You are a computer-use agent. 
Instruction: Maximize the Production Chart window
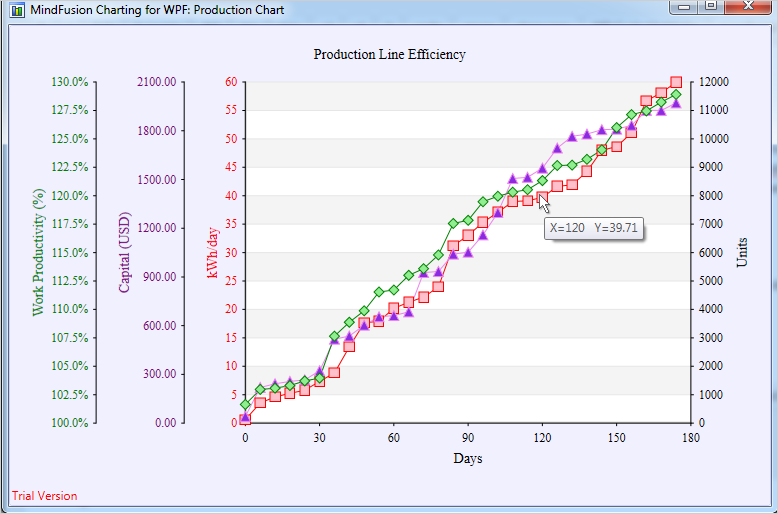711,6
